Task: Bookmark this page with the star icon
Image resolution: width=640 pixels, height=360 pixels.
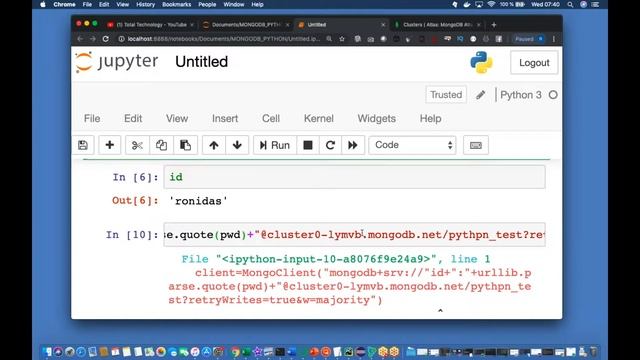Action: tap(342, 39)
